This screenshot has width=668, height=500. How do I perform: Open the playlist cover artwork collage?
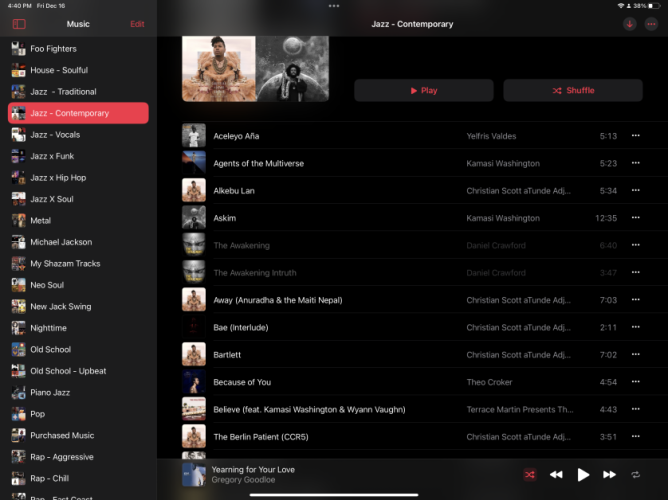[x=255, y=69]
